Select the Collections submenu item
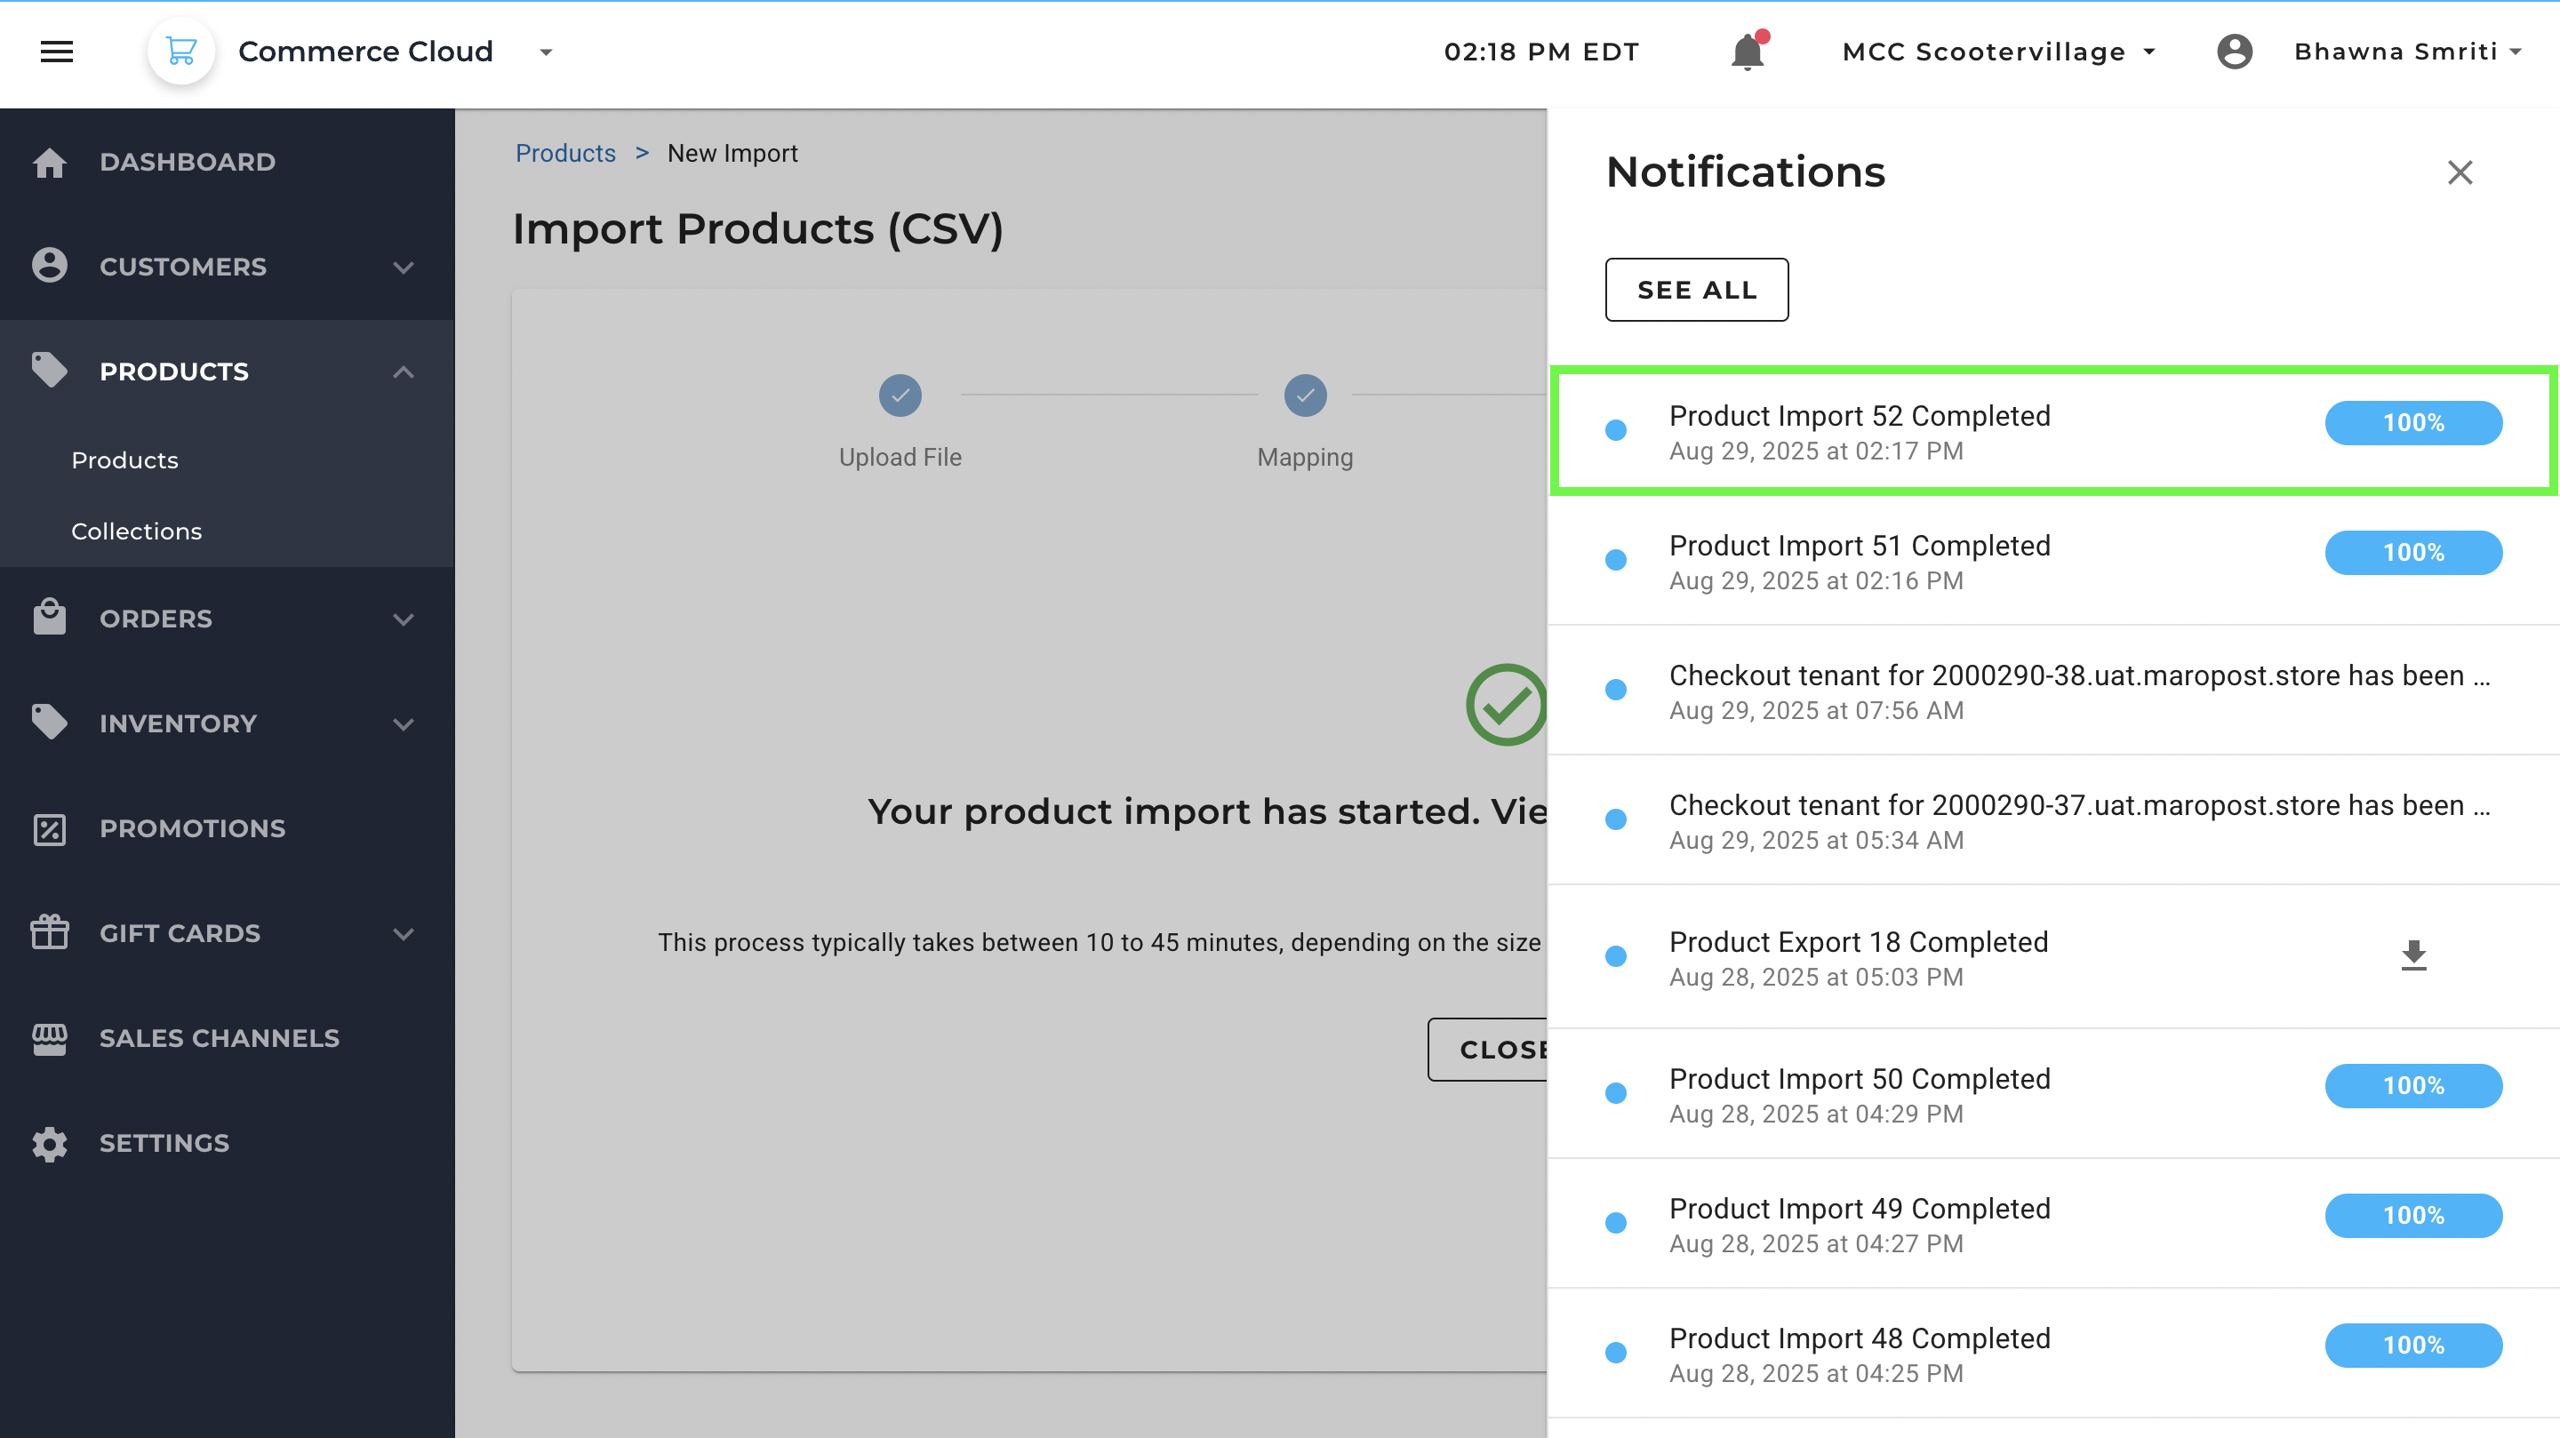The width and height of the screenshot is (2560, 1438). point(136,531)
